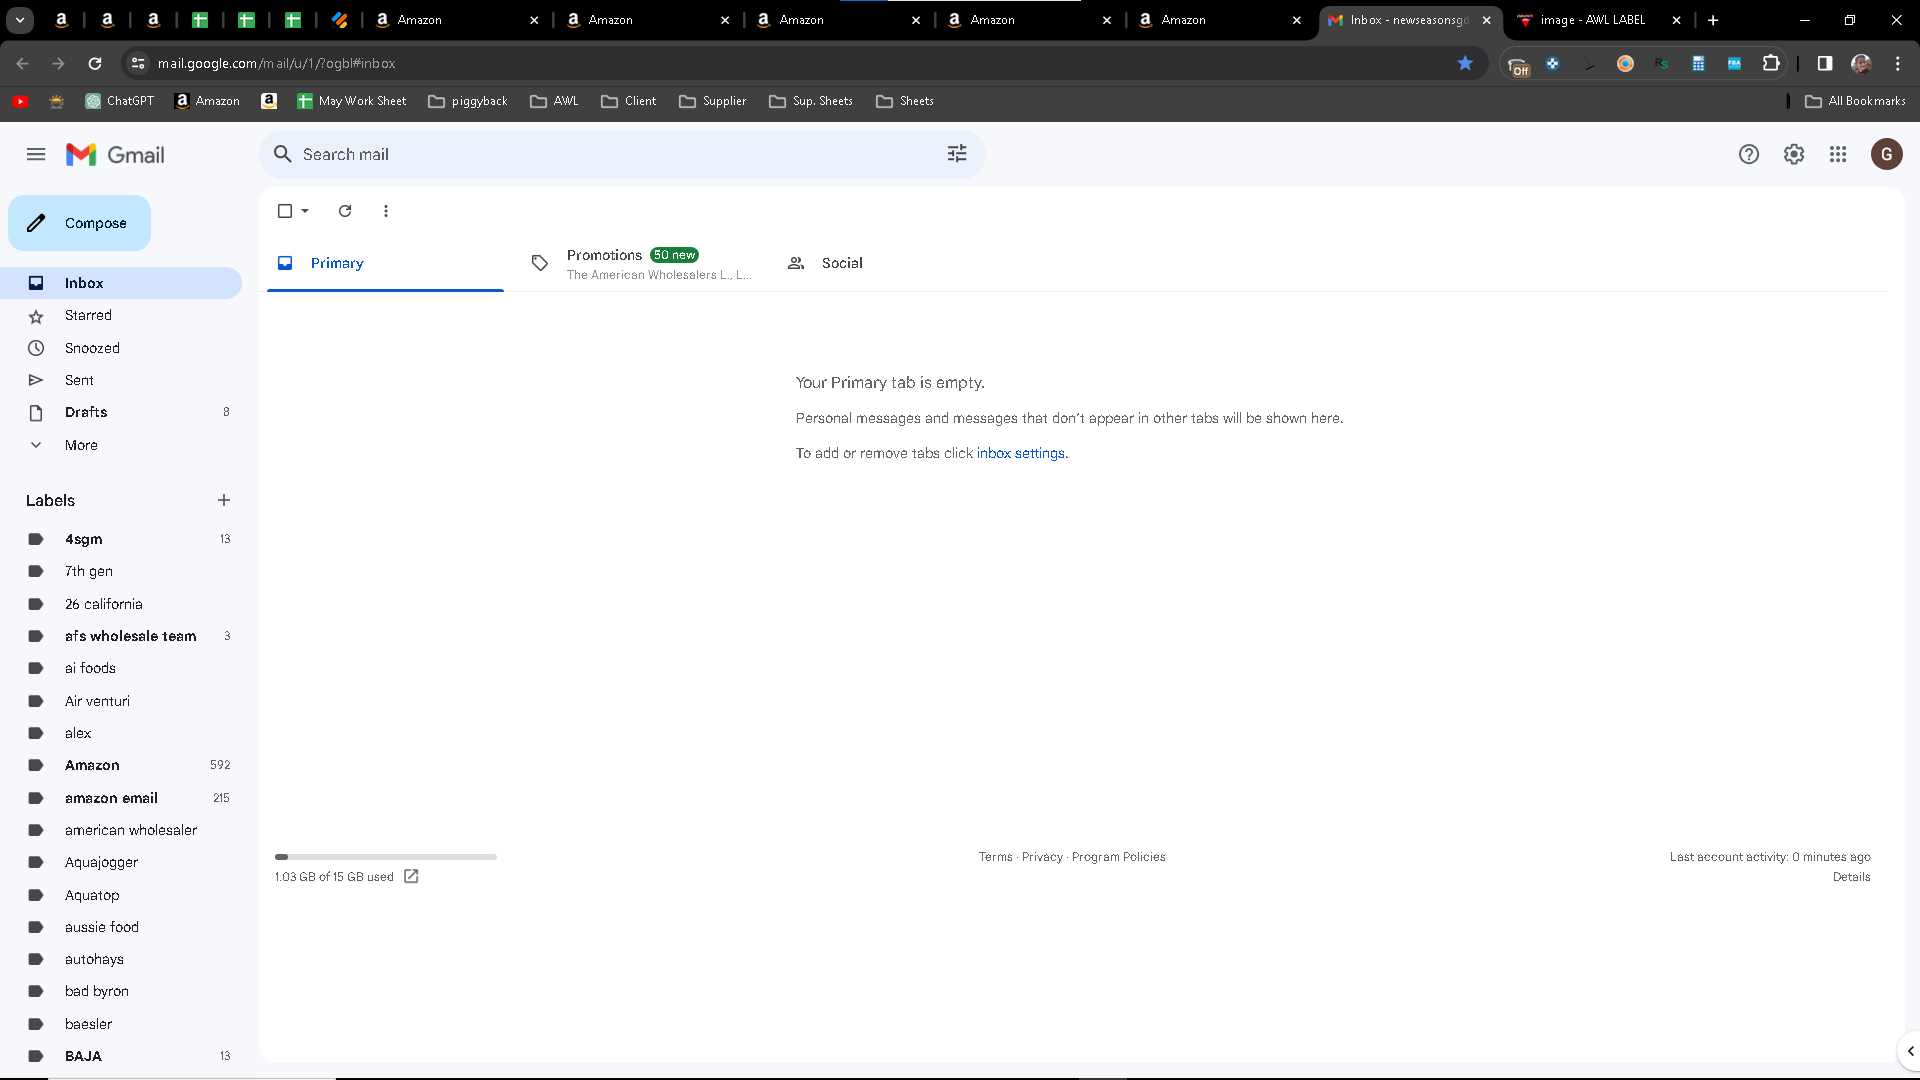The width and height of the screenshot is (1920, 1080).
Task: Tick the select-all messages checkbox
Action: click(x=285, y=211)
